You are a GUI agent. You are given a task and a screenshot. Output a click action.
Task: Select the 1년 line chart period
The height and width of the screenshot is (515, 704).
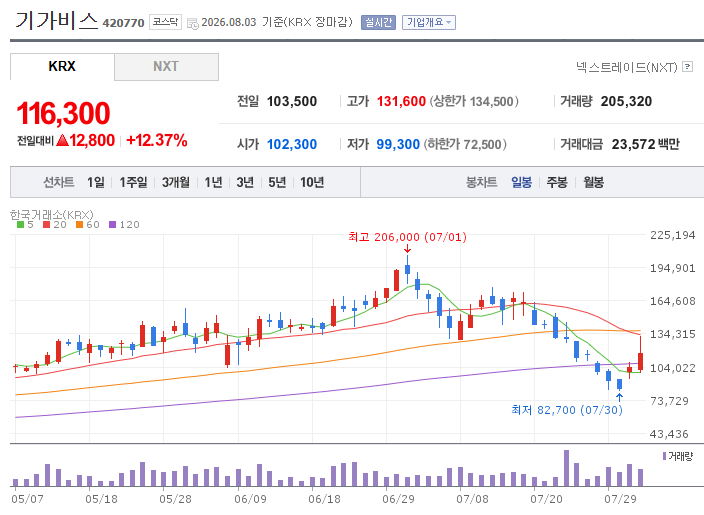[x=213, y=182]
